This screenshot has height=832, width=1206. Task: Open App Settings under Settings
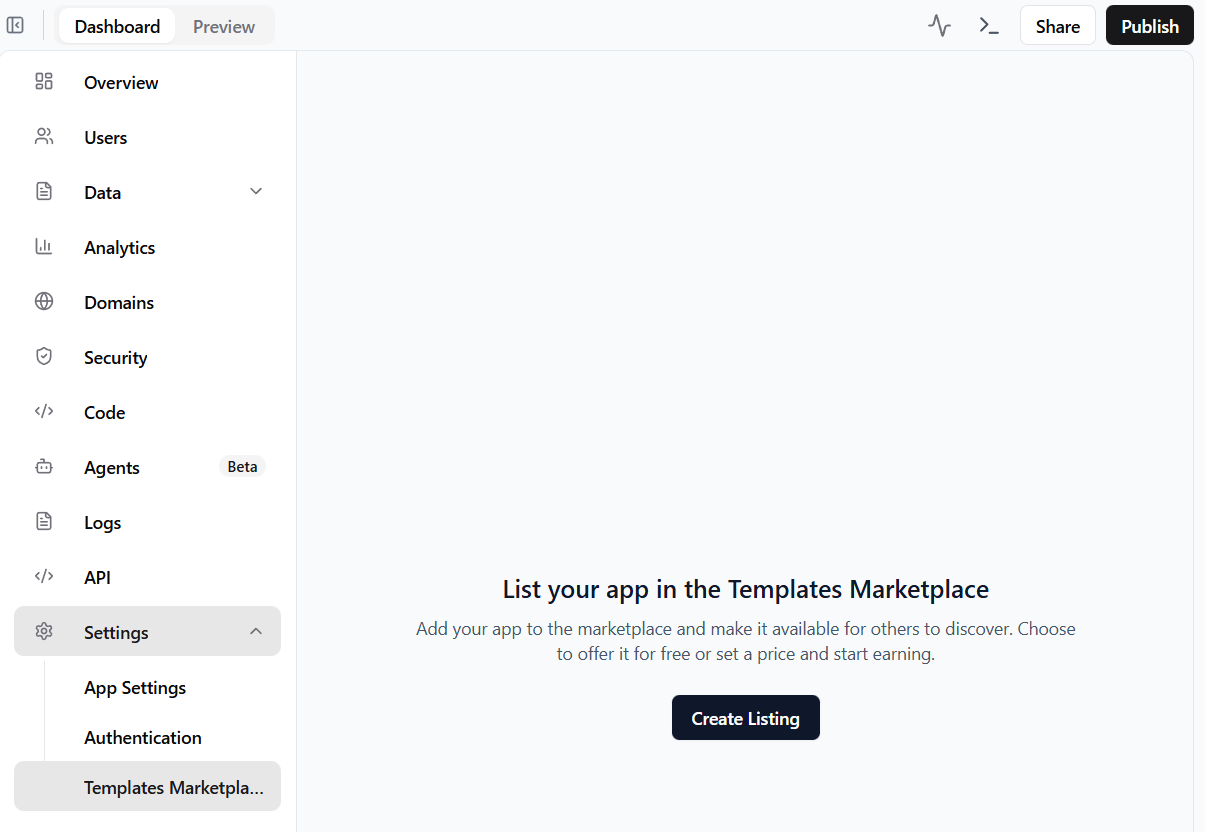135,687
